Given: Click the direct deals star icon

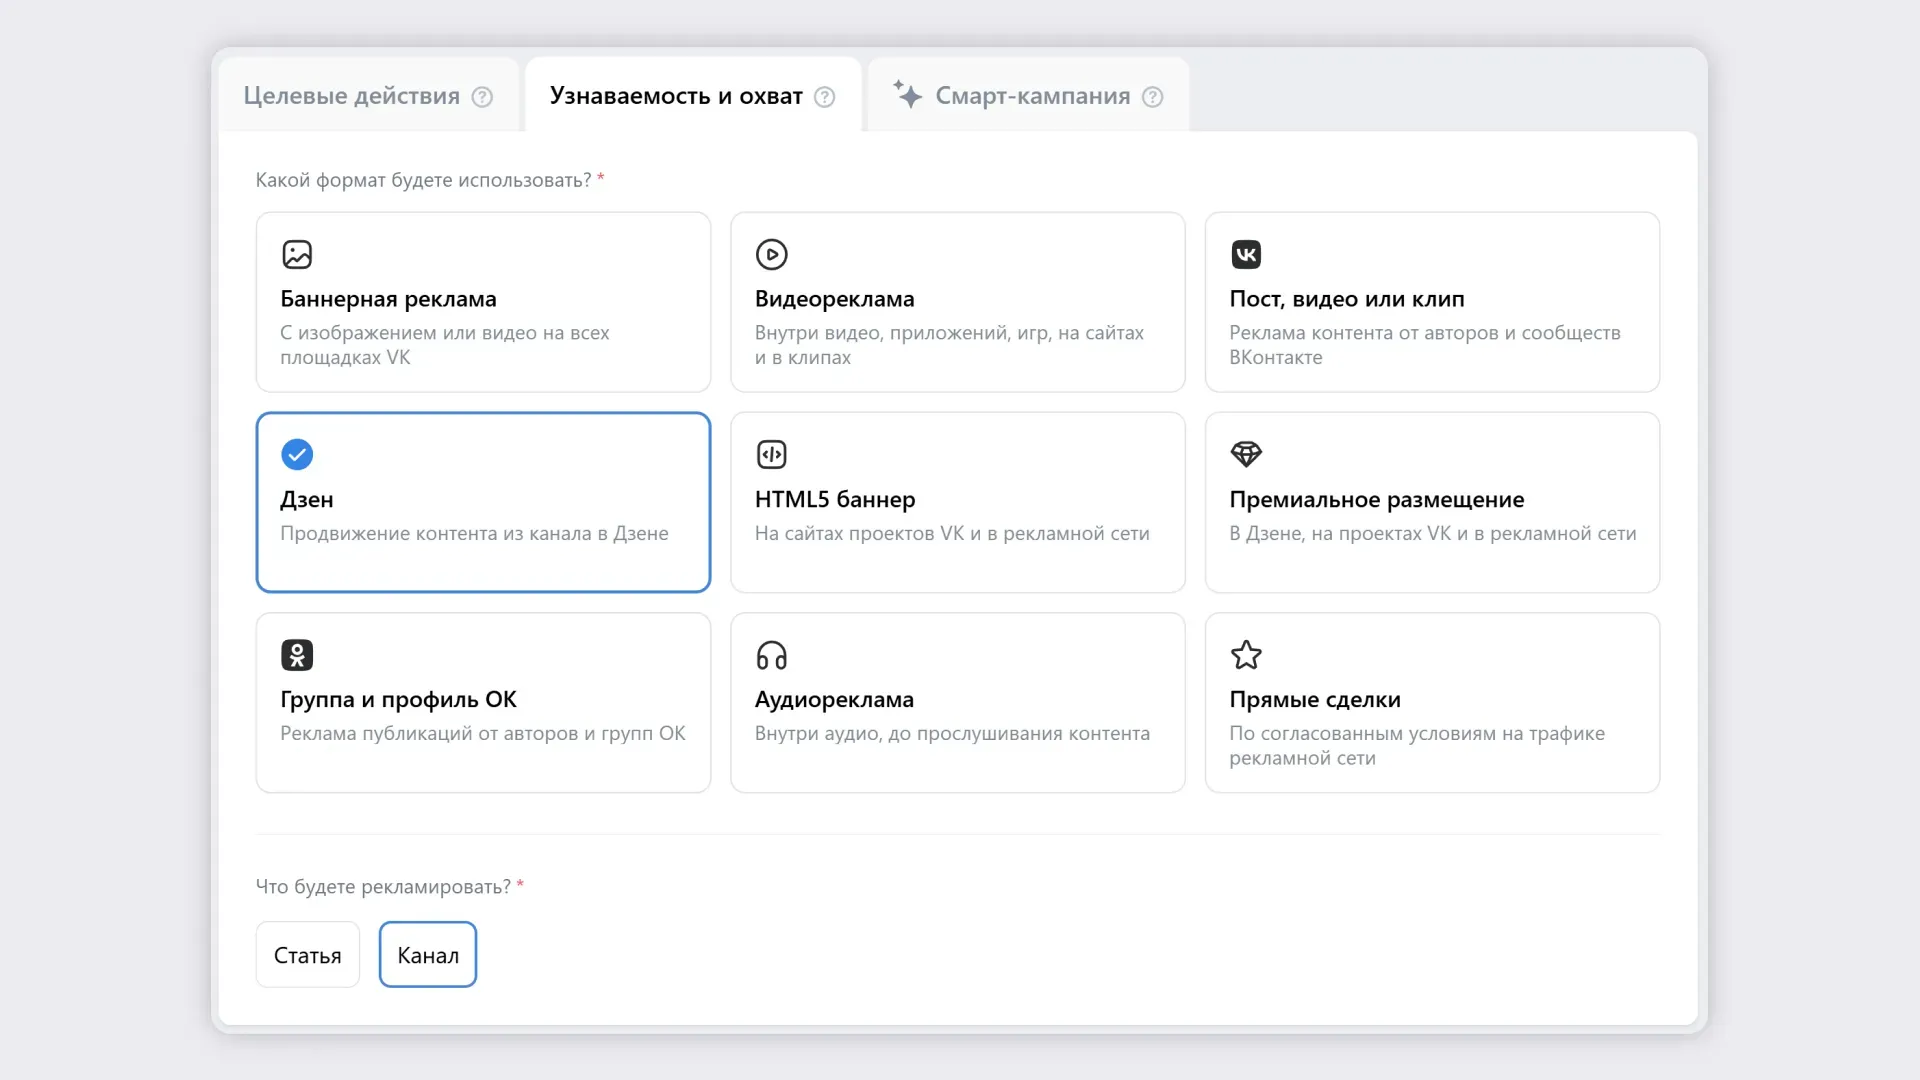Looking at the screenshot, I should [1246, 655].
